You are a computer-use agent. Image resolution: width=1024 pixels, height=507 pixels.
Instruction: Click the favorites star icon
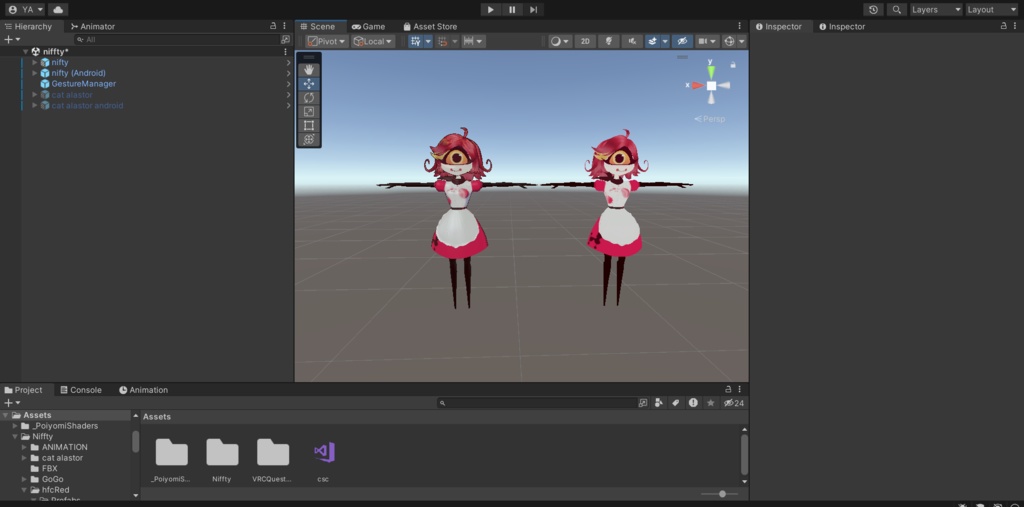[x=711, y=403]
